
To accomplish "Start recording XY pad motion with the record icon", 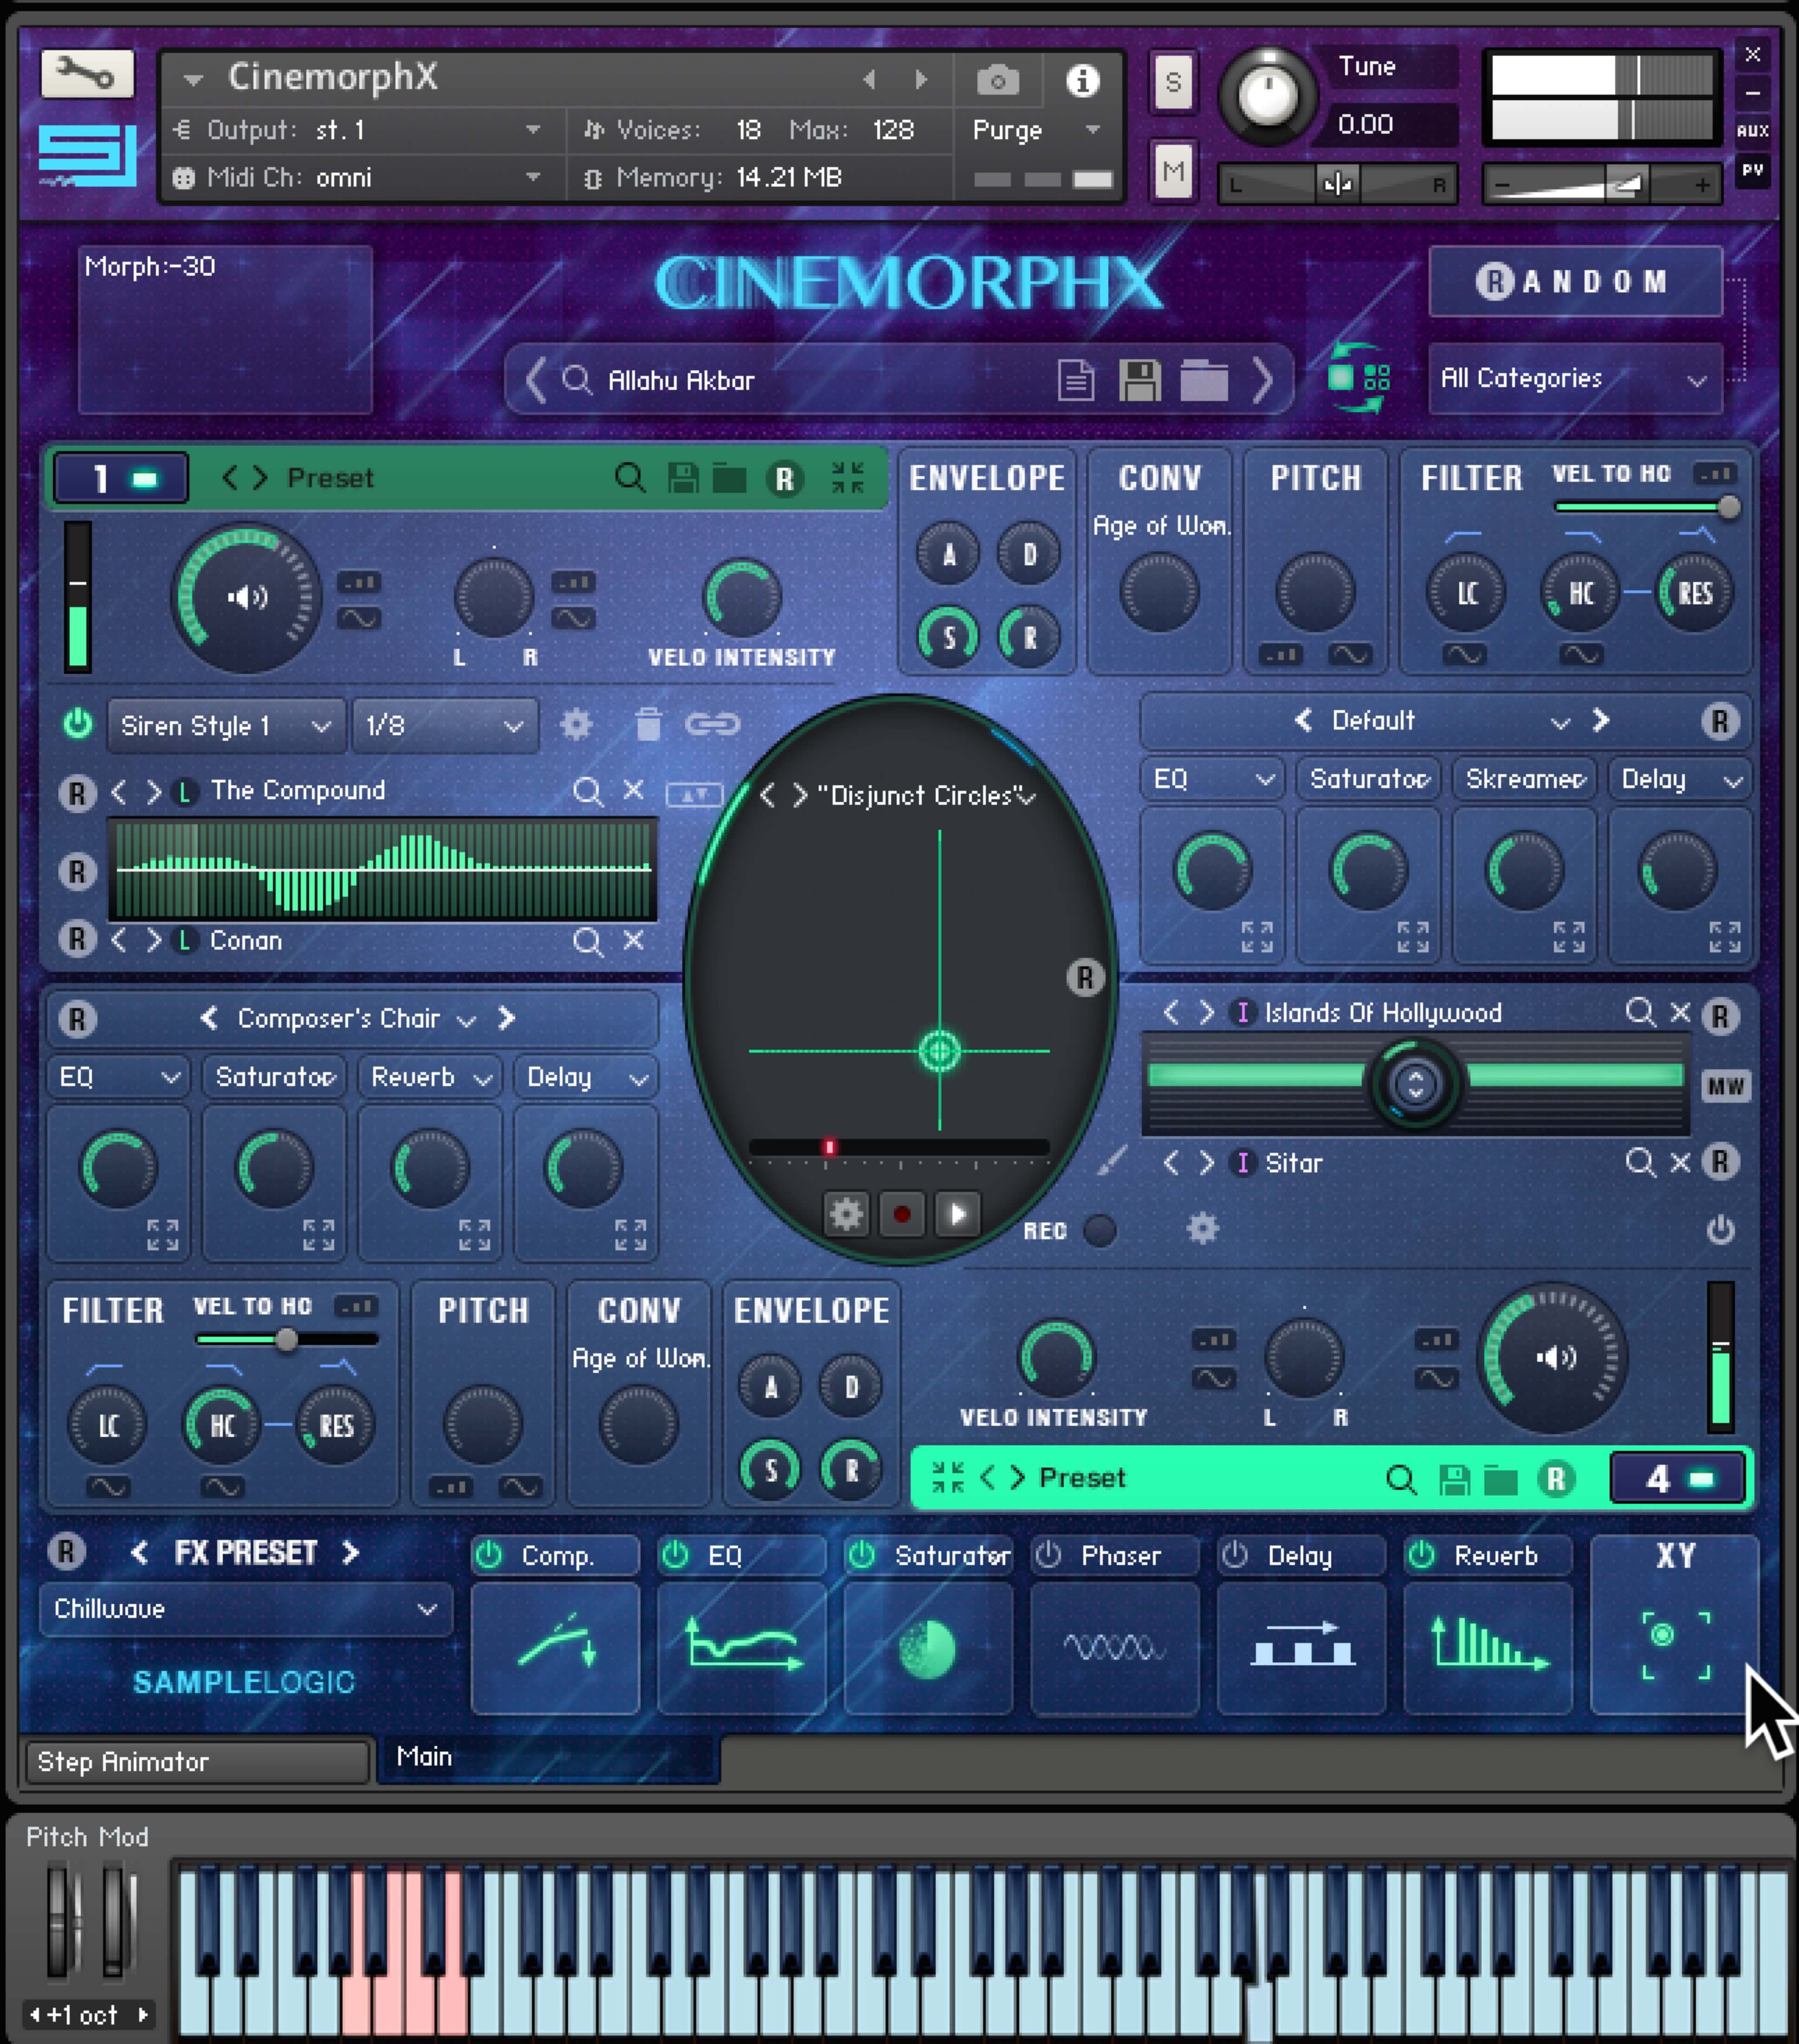I will pos(901,1214).
